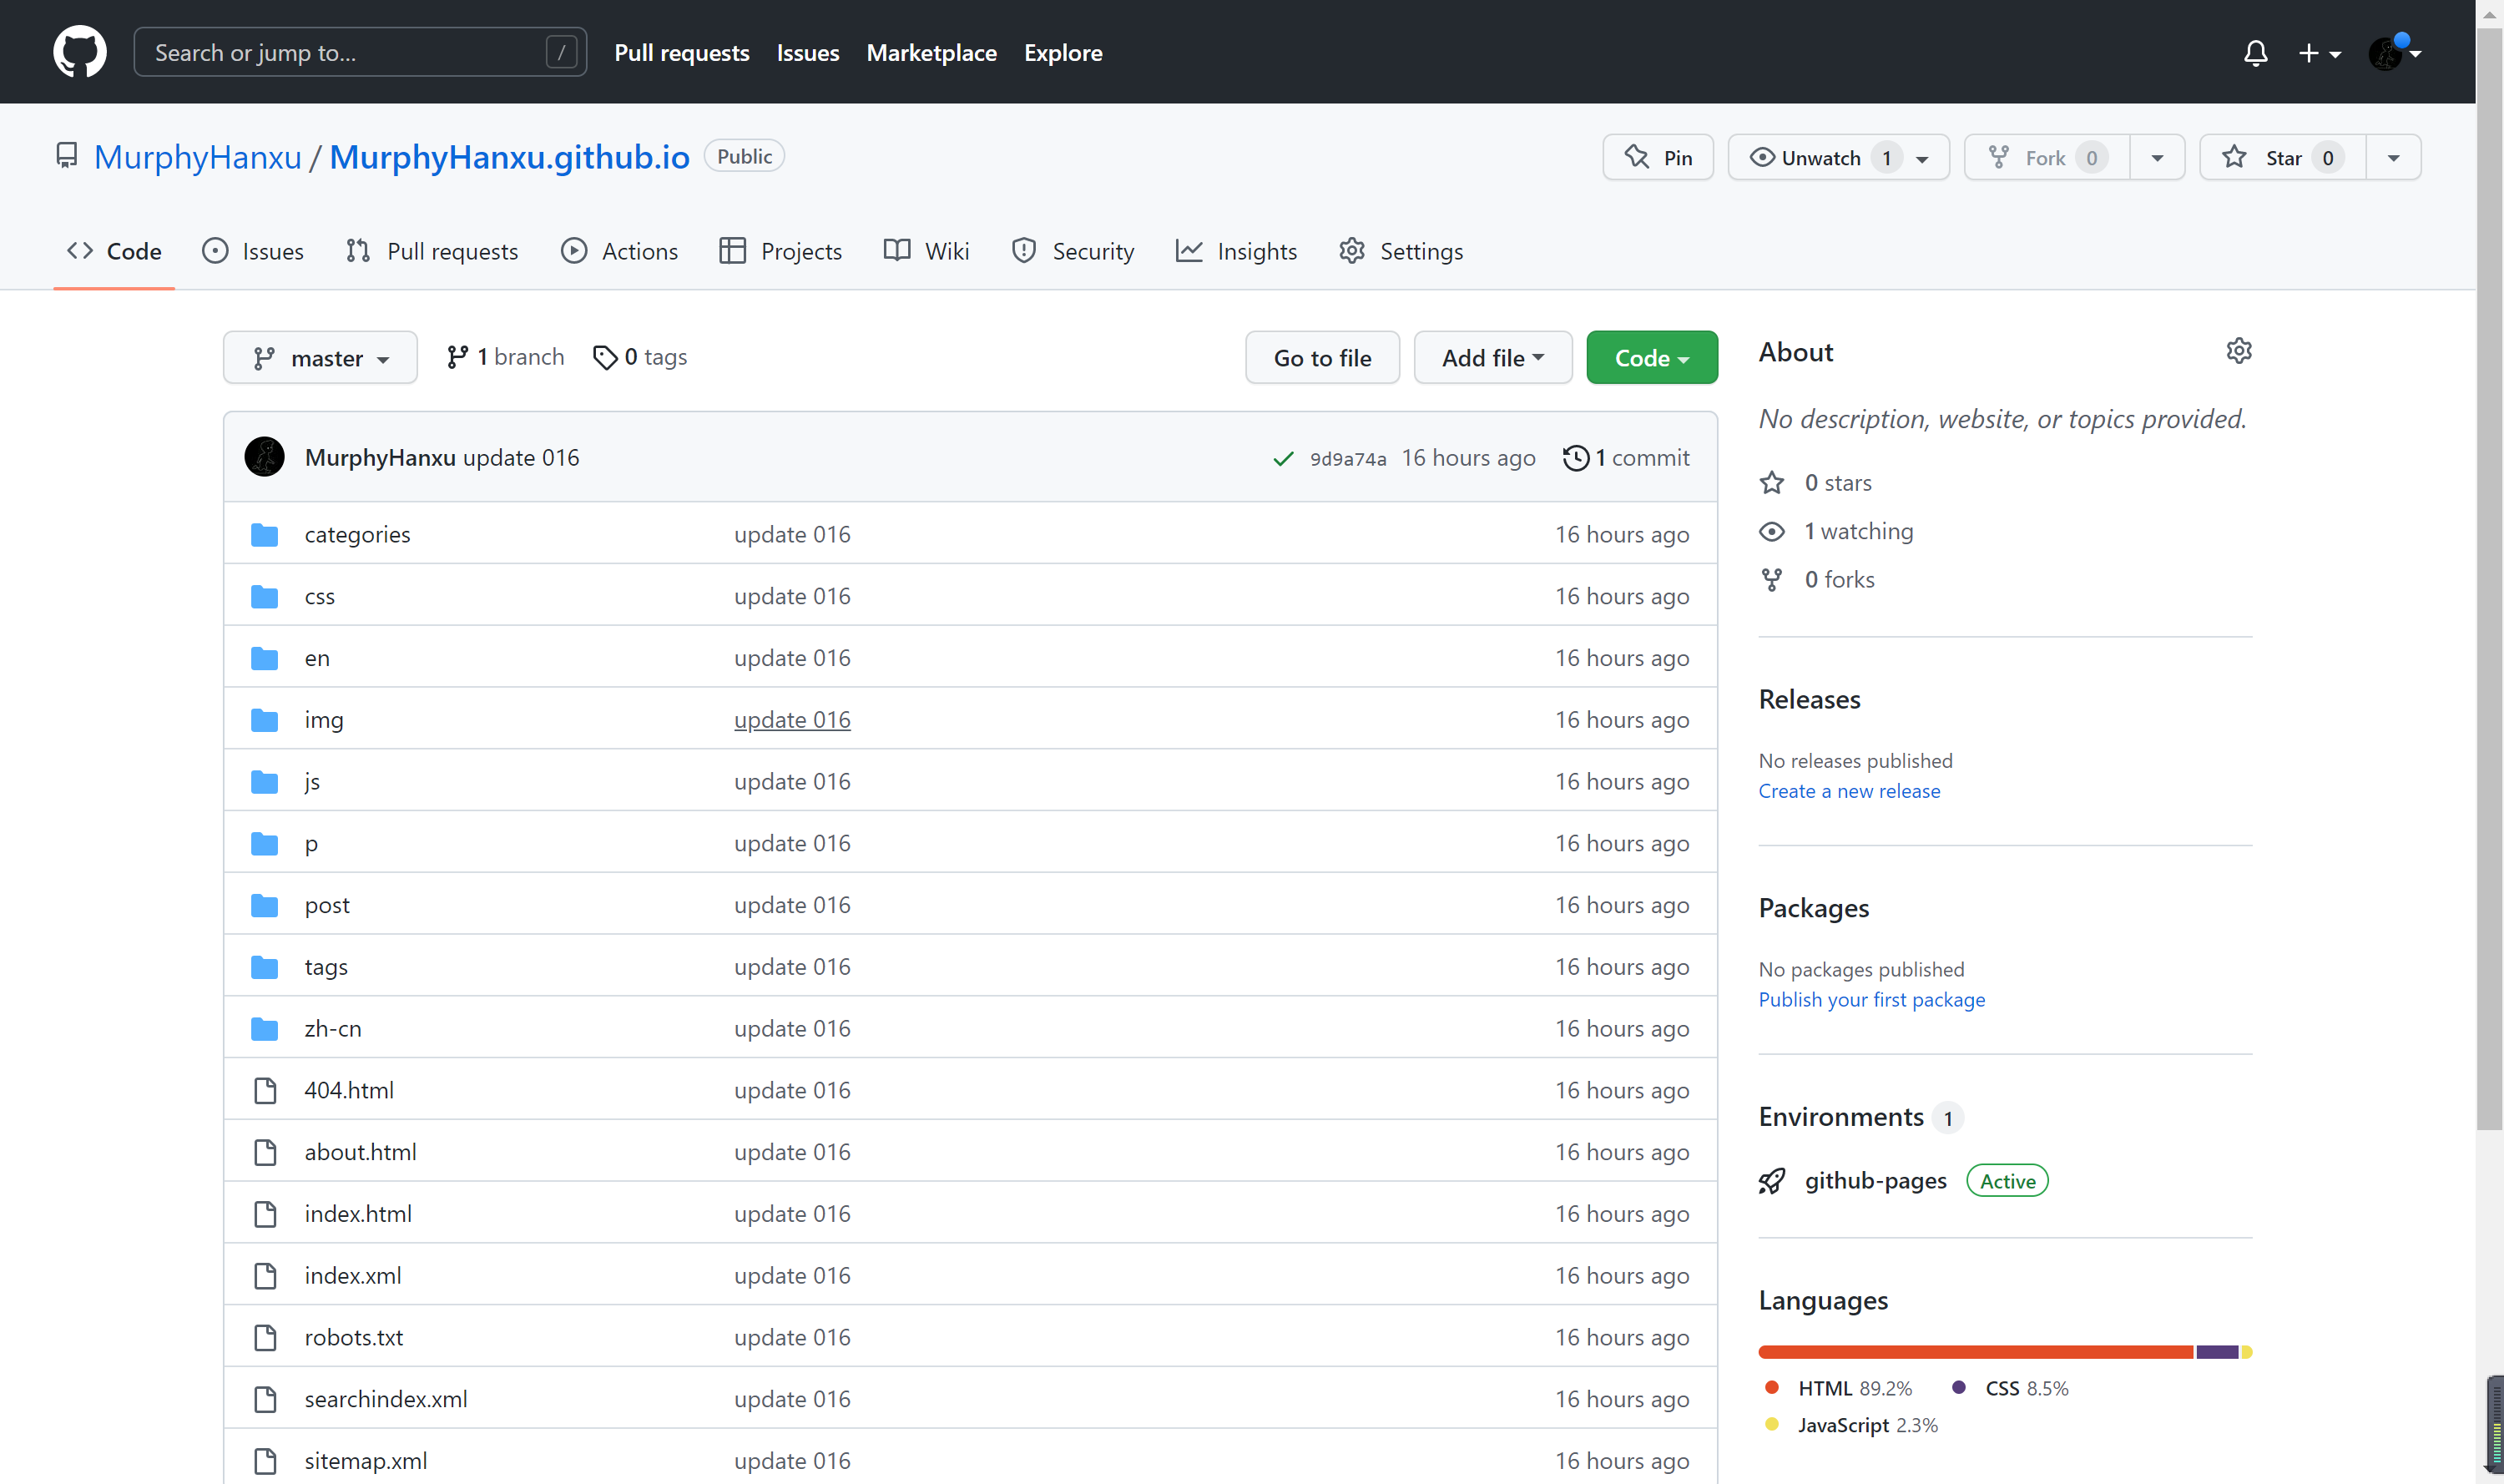Click the repository book icon beside MurphyHanxu
Viewport: 2504px width, 1484px height.
click(x=67, y=156)
